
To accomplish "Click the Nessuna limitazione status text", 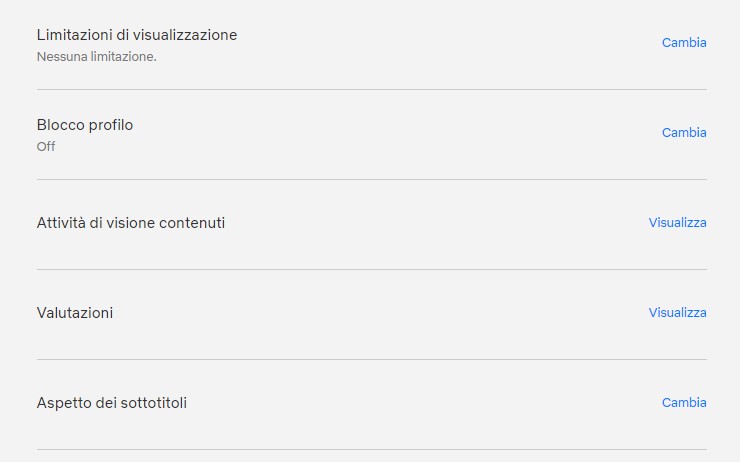I will (97, 57).
